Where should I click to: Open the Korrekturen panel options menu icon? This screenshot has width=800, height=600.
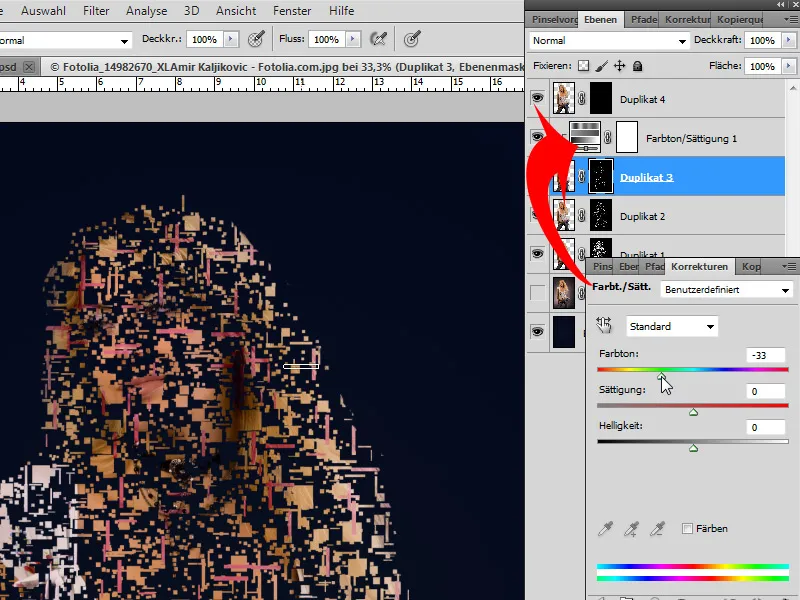pos(789,266)
